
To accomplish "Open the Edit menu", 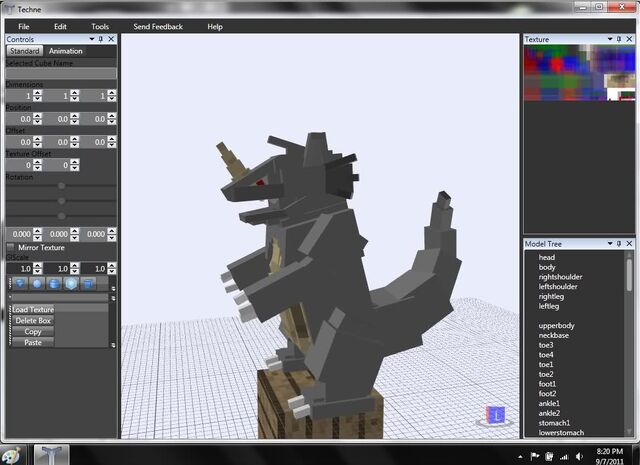I will 60,27.
